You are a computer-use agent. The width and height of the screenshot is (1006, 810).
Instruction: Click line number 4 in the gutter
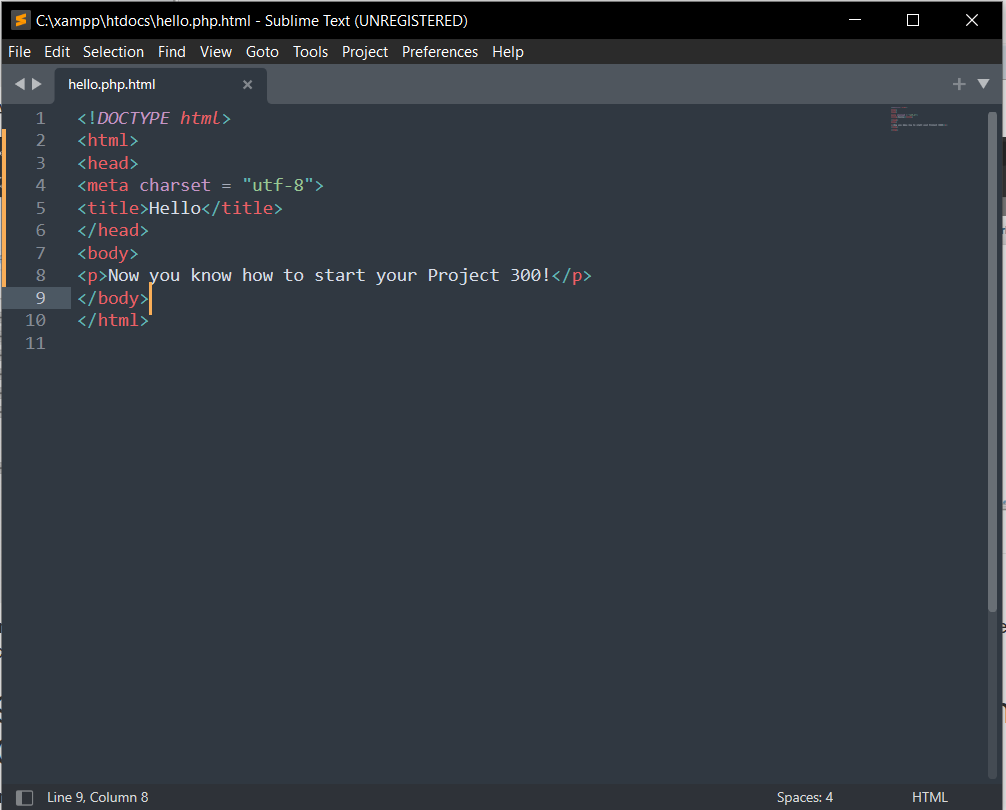coord(40,185)
